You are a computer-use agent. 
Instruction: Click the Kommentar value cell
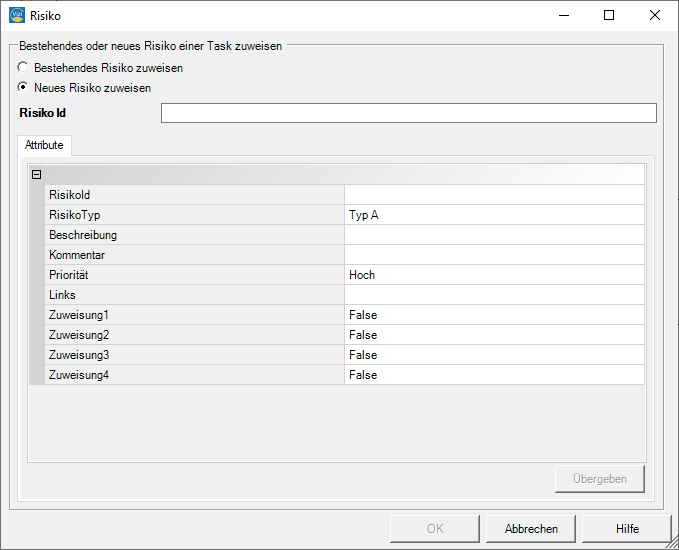[x=494, y=255]
